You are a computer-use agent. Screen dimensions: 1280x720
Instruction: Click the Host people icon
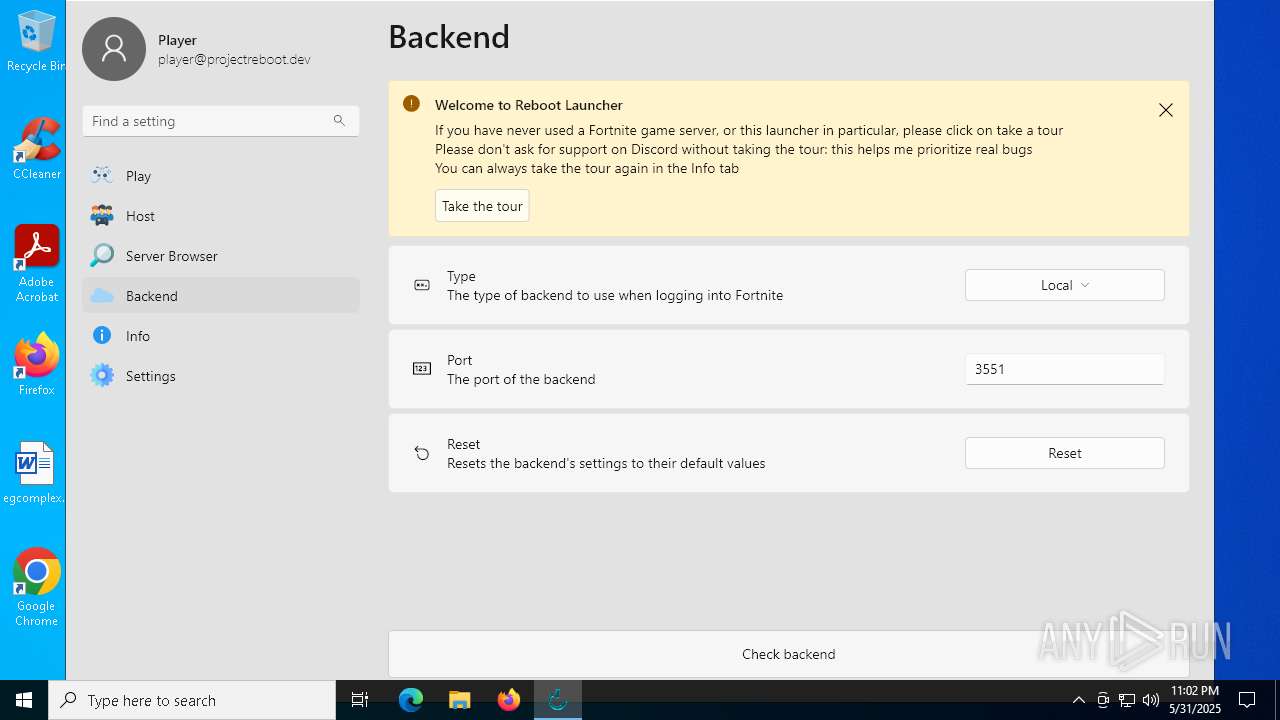(x=102, y=215)
